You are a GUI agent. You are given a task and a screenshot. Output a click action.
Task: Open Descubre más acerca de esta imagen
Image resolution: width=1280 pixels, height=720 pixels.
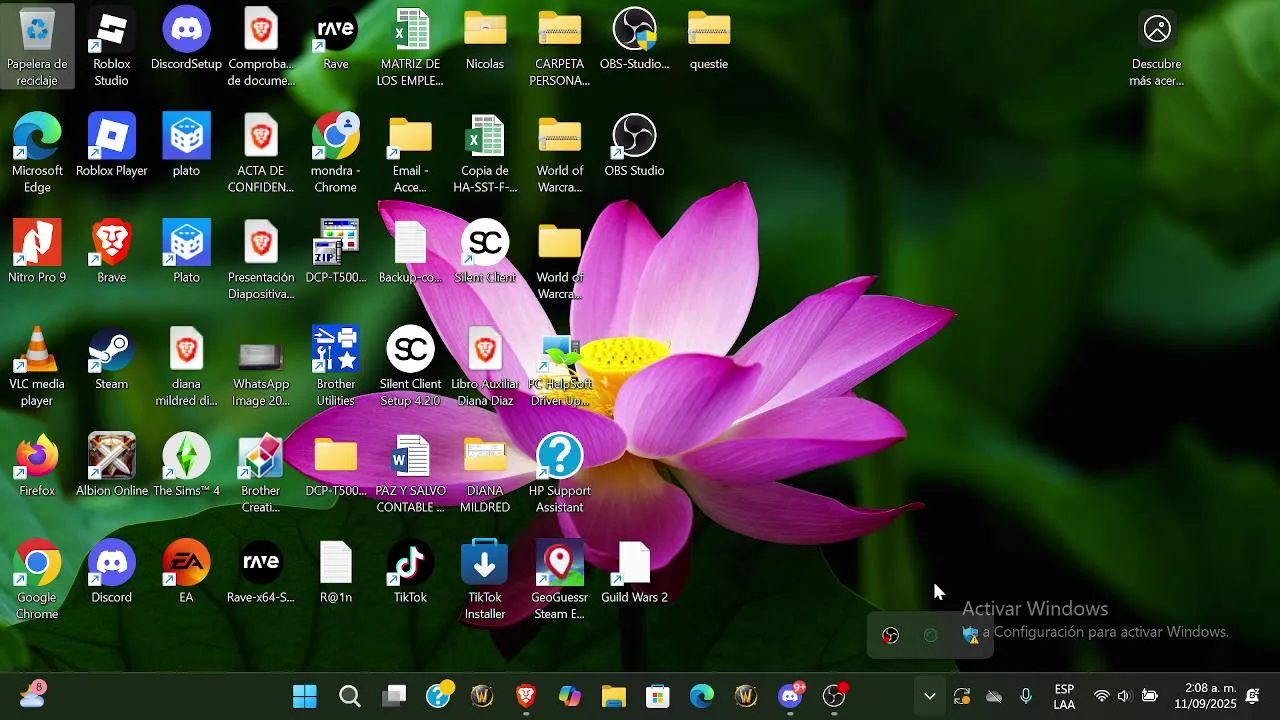(1157, 46)
